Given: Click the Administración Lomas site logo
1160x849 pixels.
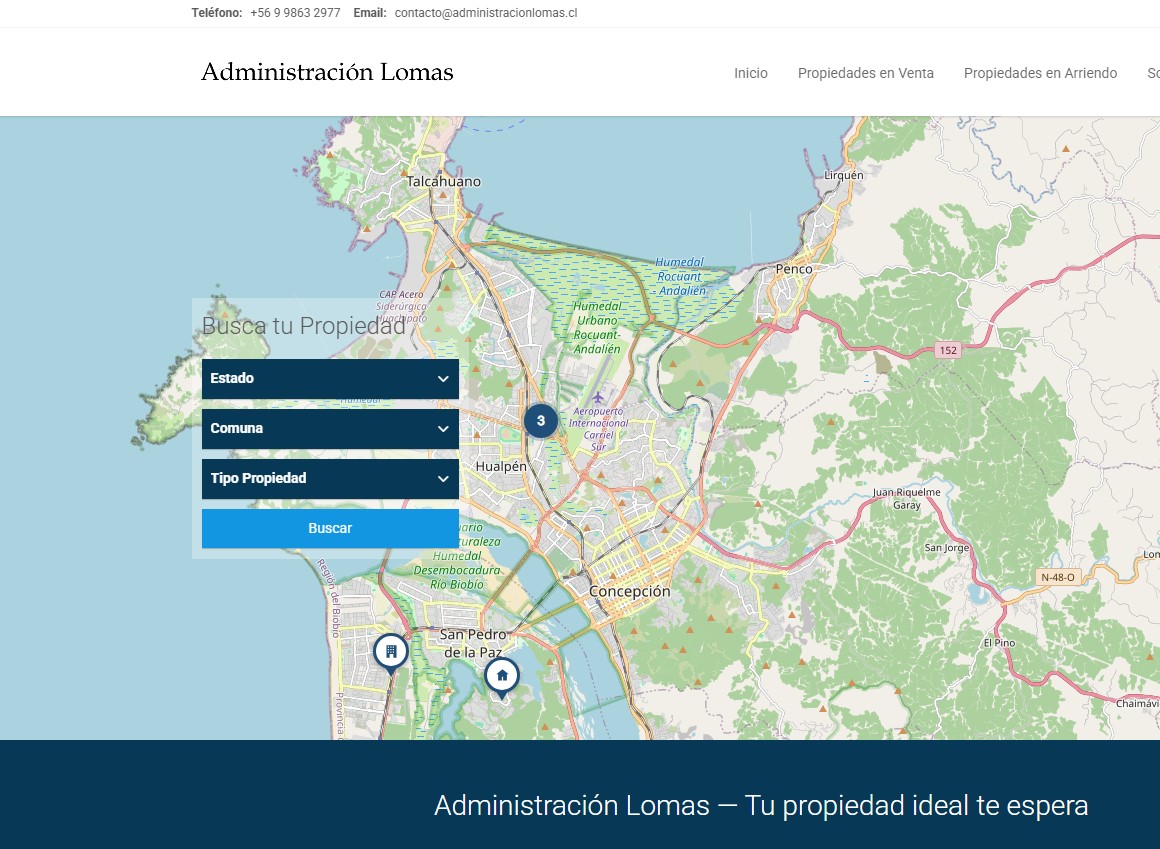Looking at the screenshot, I should [327, 72].
